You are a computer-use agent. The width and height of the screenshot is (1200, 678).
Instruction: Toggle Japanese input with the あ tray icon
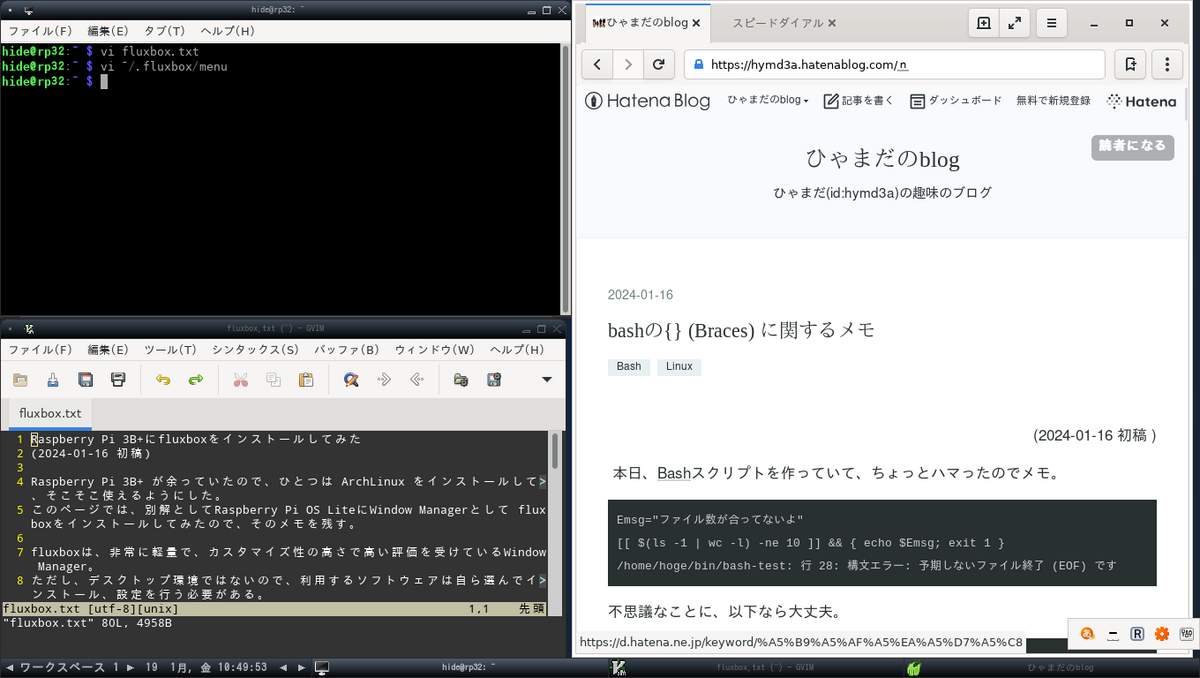(x=1087, y=634)
